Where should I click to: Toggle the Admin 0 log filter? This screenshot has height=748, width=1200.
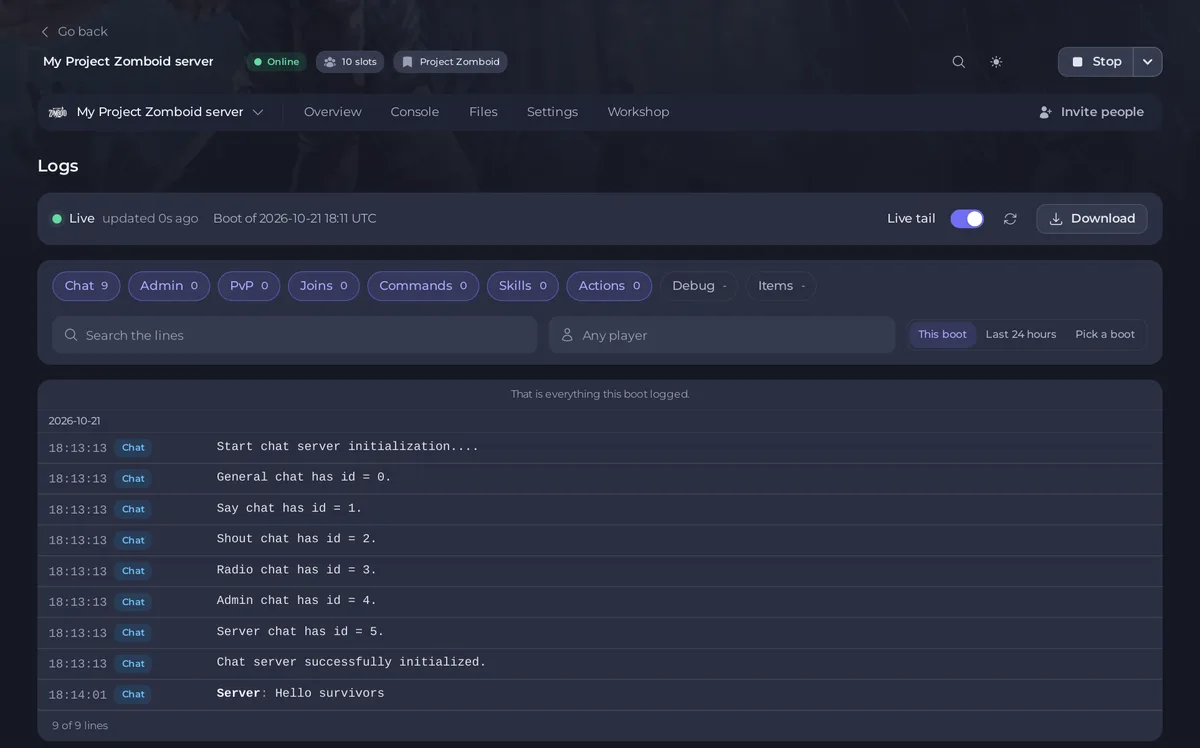[x=169, y=286]
